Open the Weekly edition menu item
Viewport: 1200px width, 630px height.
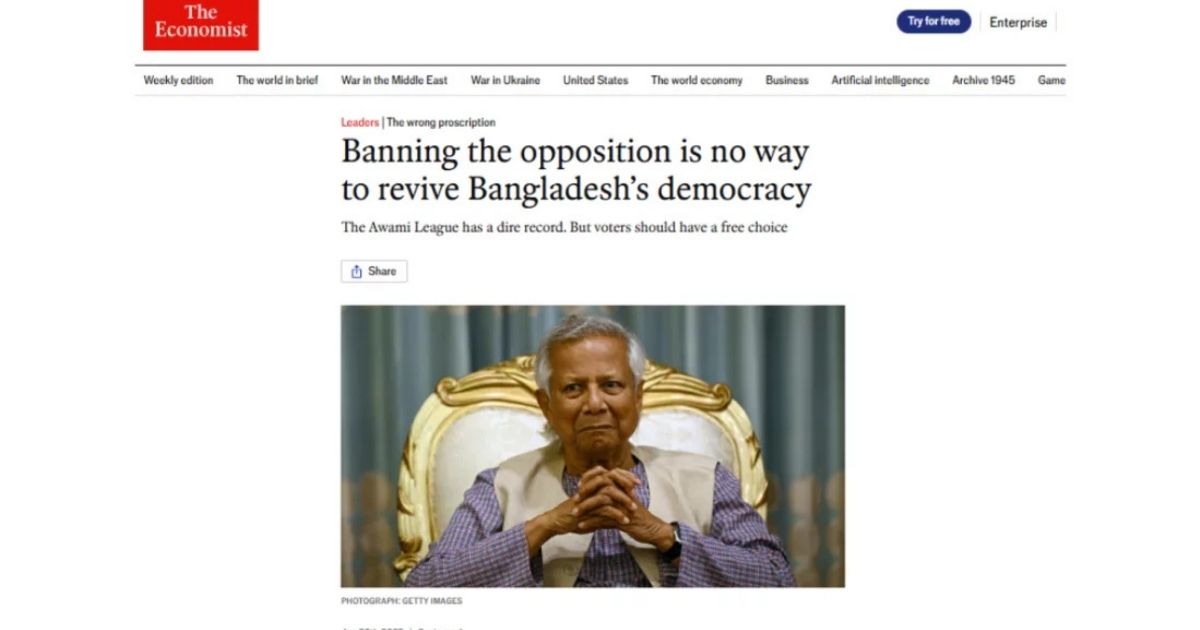(178, 80)
